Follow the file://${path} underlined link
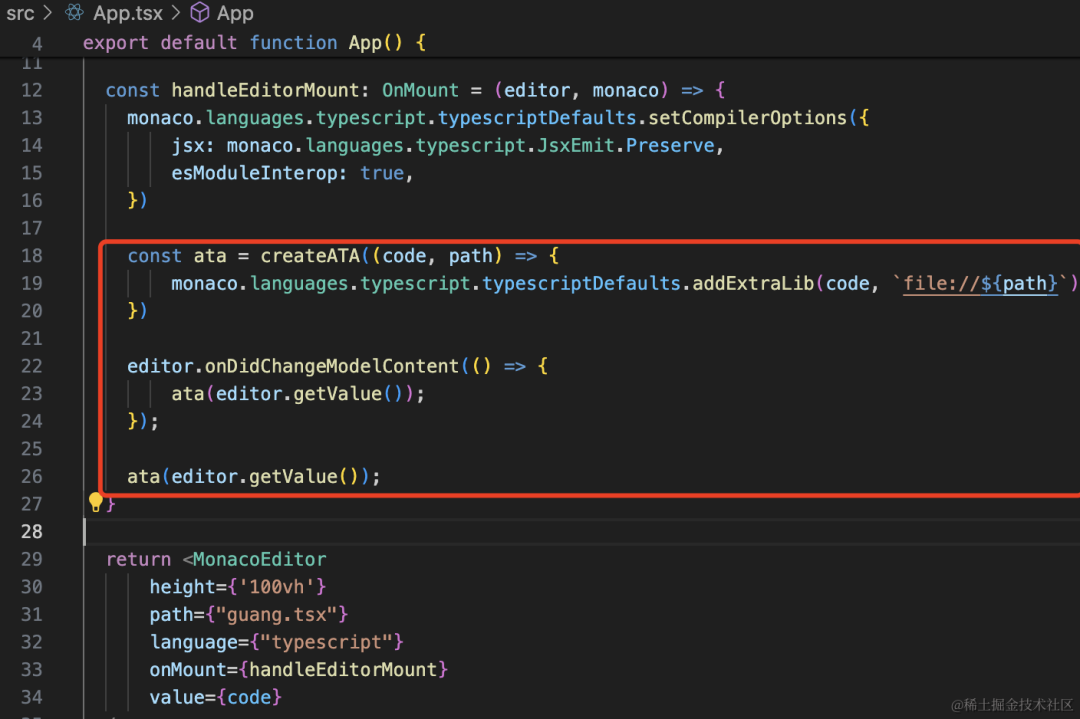 980,284
